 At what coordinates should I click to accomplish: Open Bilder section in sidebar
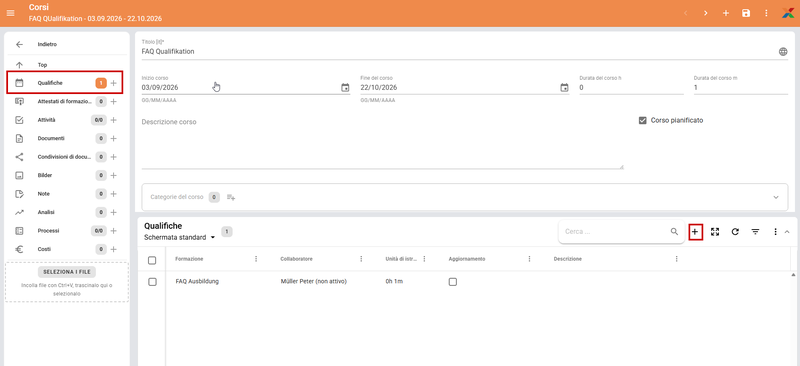(45, 175)
